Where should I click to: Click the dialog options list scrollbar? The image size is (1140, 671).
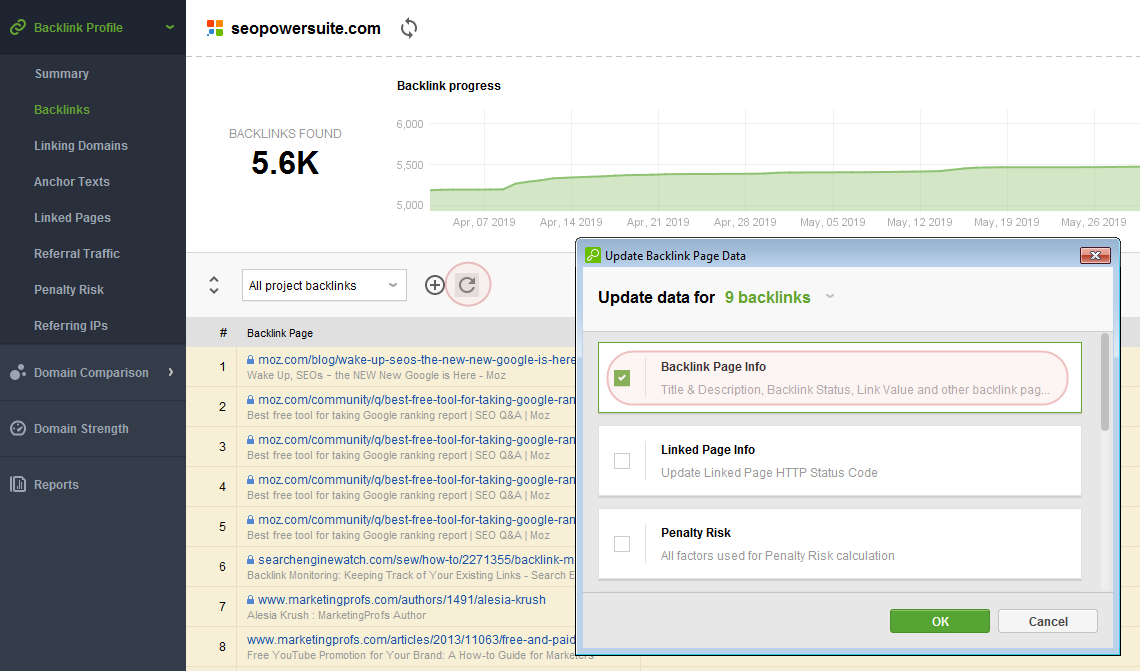tap(1105, 382)
